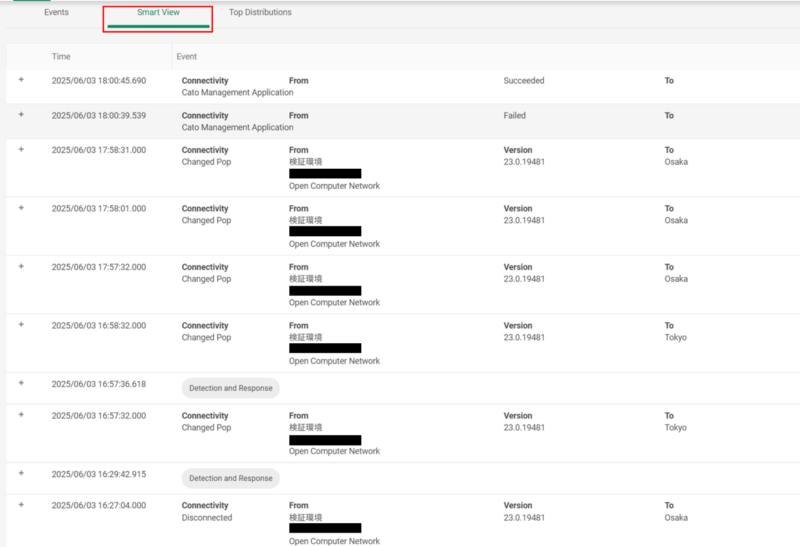Image resolution: width=800 pixels, height=547 pixels.
Task: Click the Event column header
Action: click(186, 57)
